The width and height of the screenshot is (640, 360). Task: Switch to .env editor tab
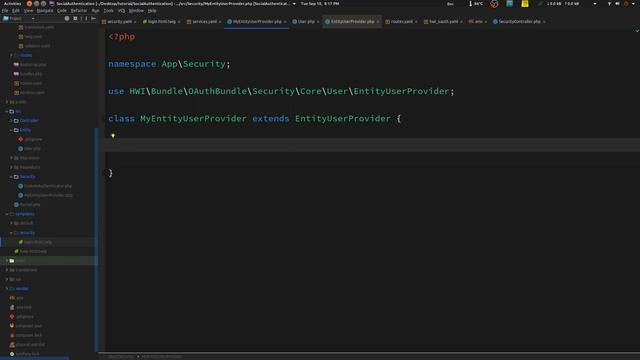tap(478, 22)
